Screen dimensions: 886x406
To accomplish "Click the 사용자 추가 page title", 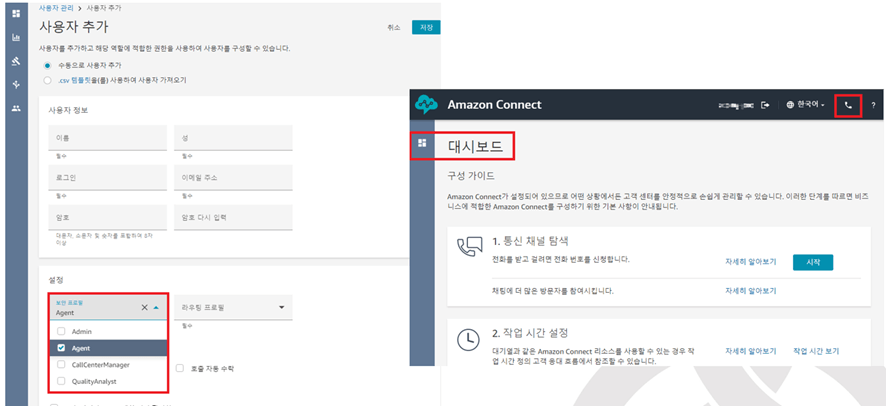I will click(74, 27).
